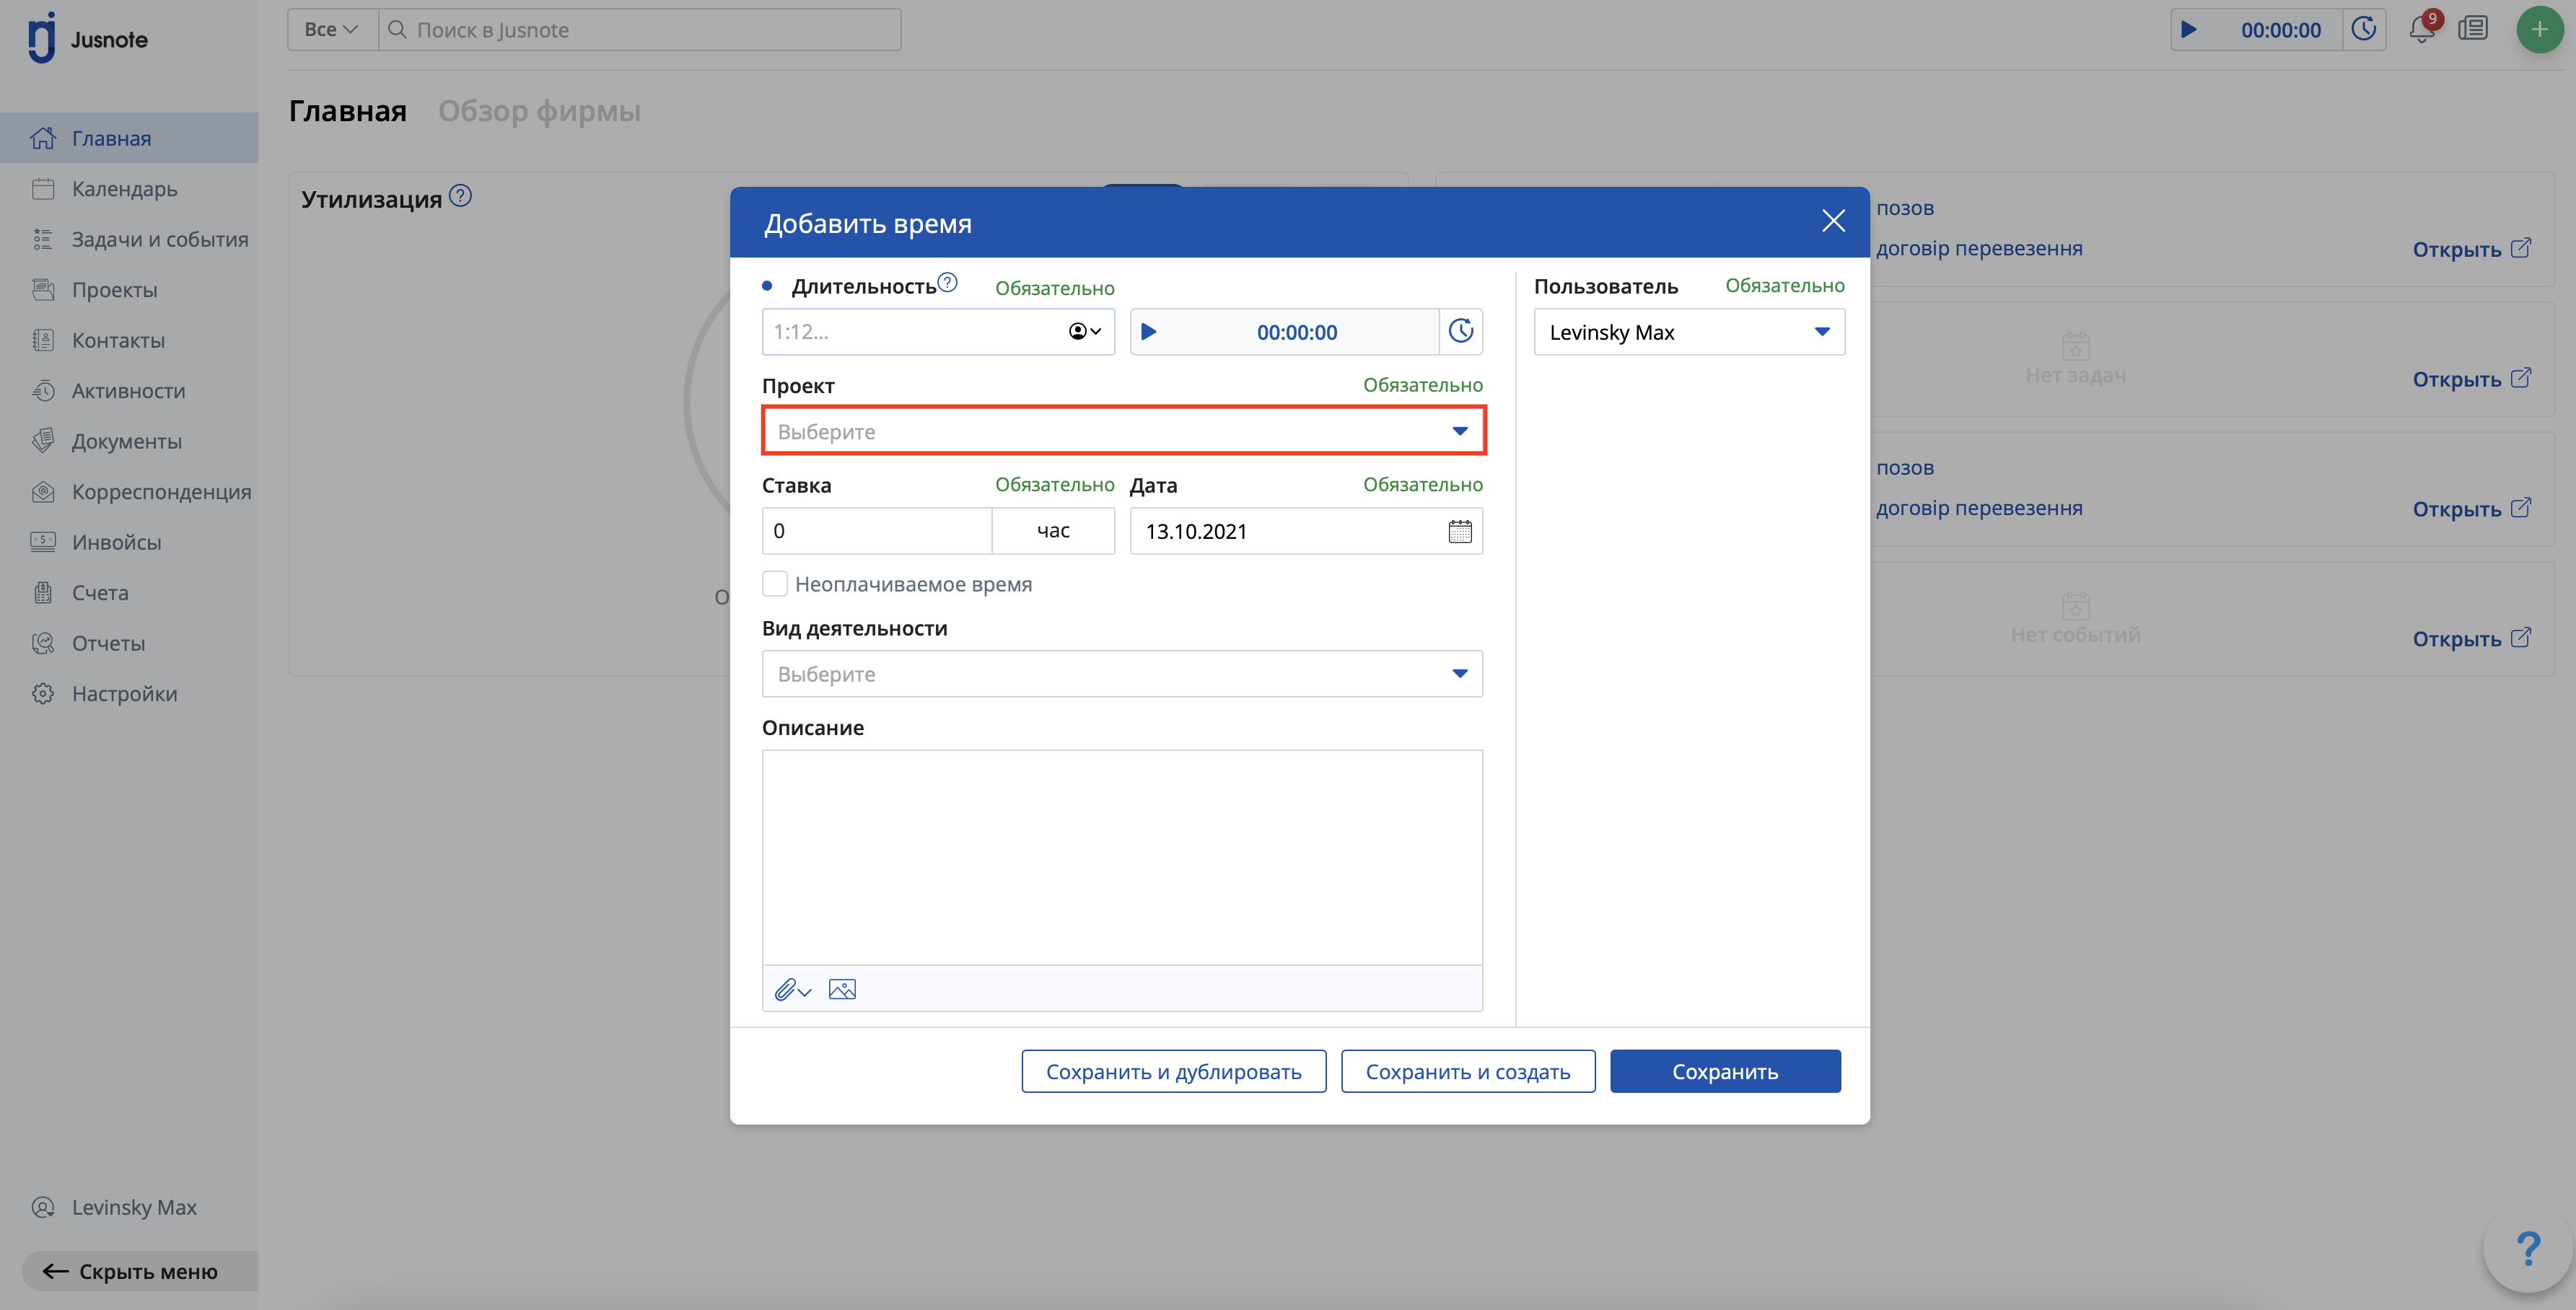
Task: Open the calendar picker for Дата
Action: (x=1460, y=531)
